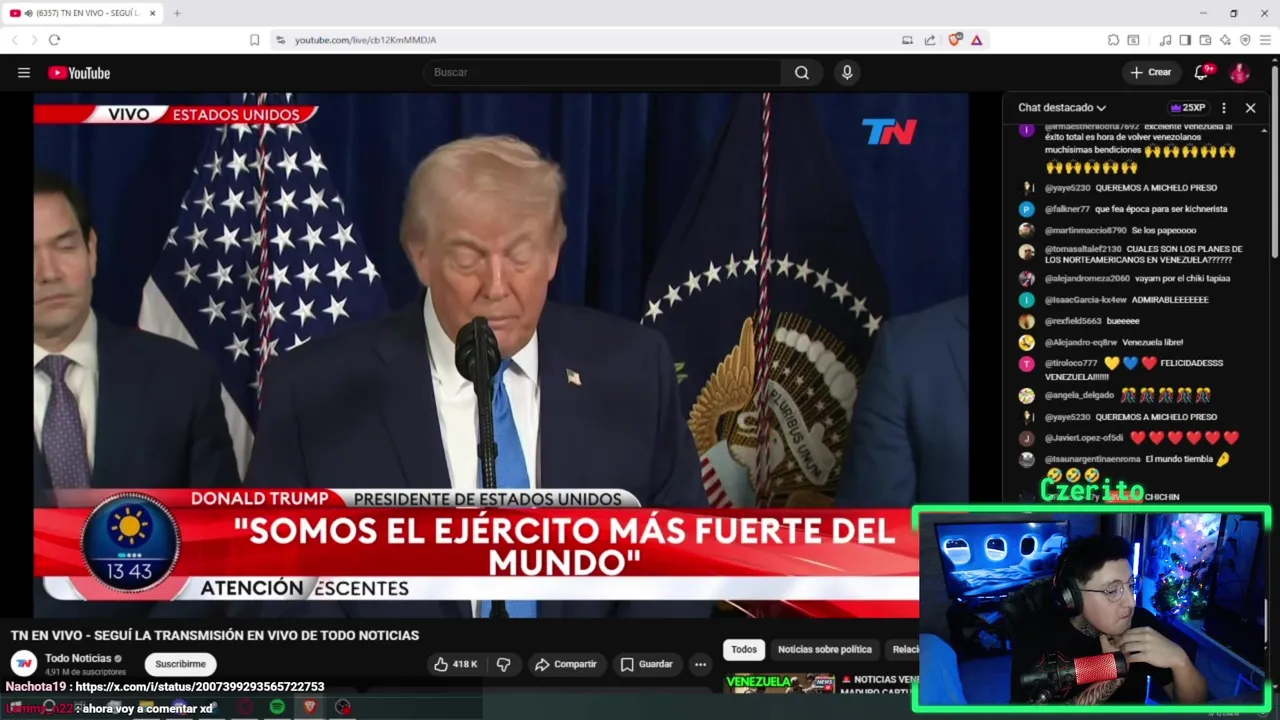Select the Noticias sobre política chip

tap(825, 650)
